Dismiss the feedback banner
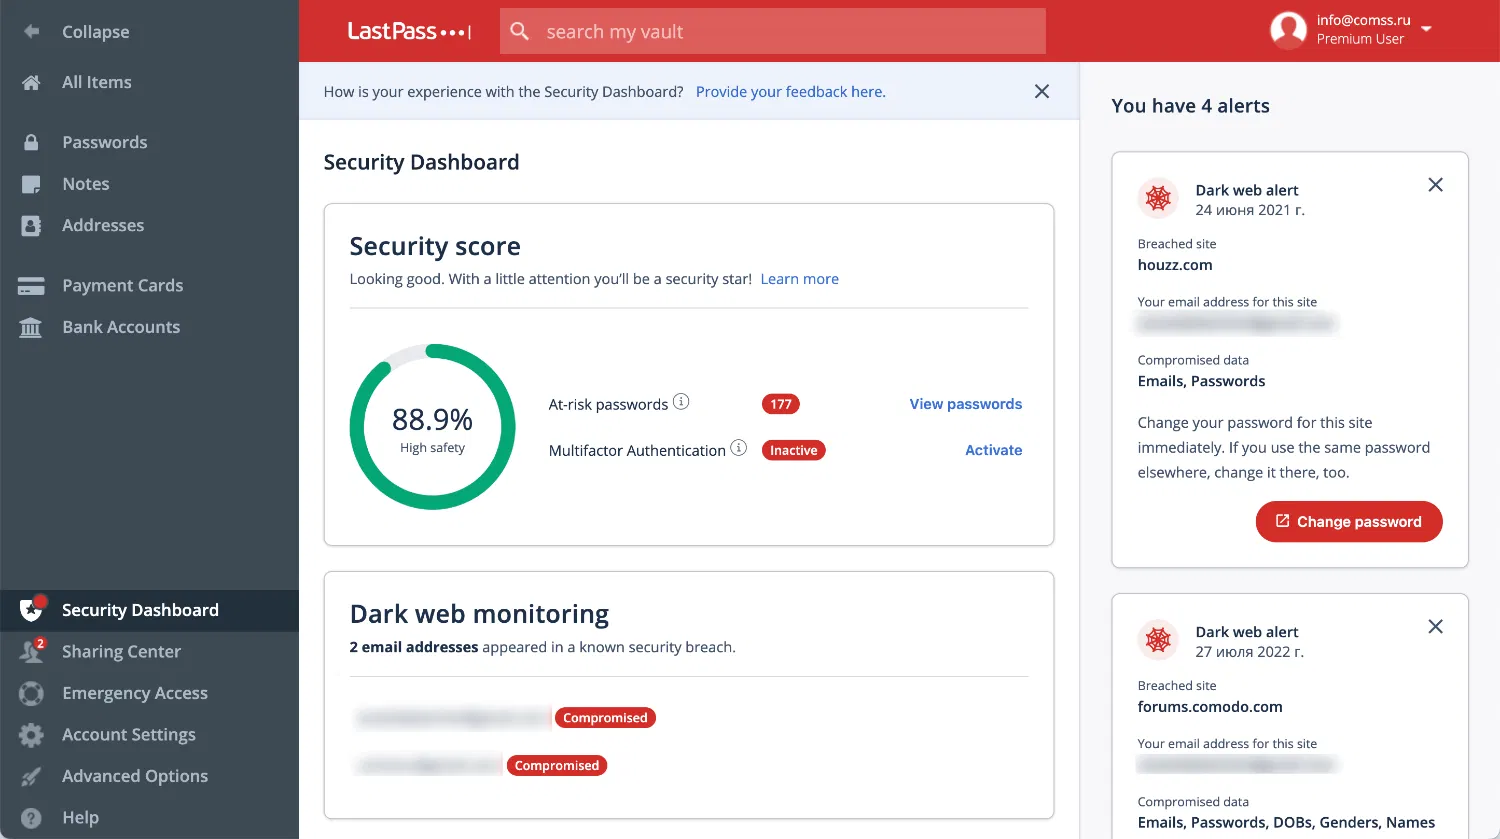This screenshot has width=1500, height=839. pos(1042,91)
